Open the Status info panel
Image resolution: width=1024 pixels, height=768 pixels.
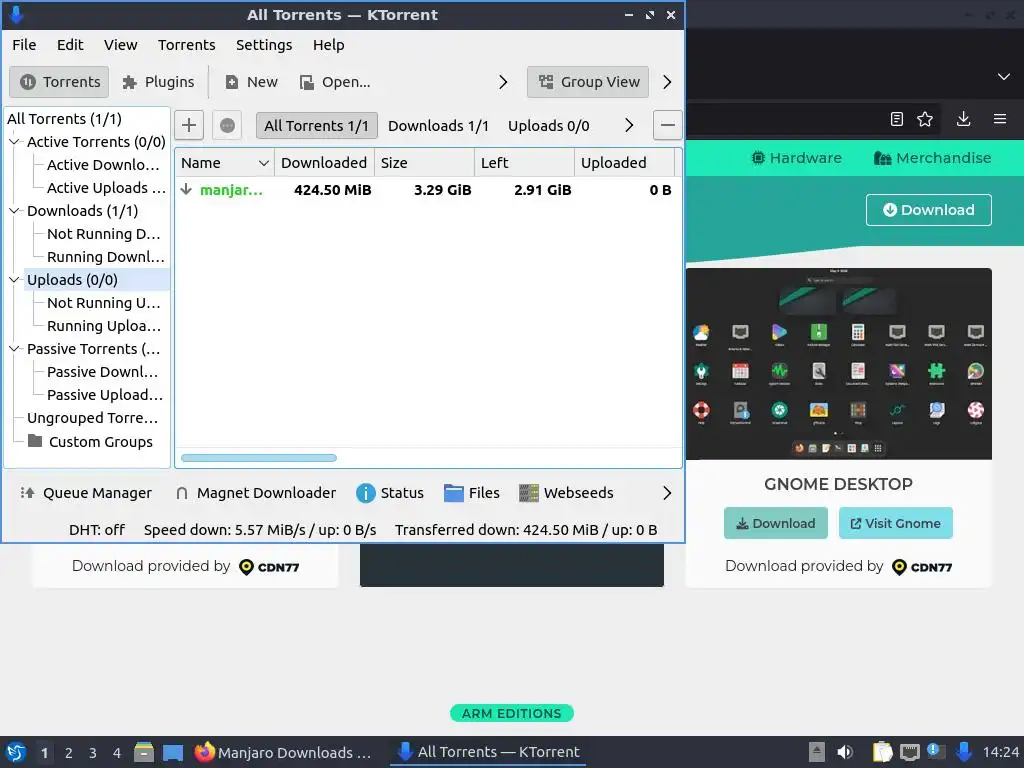point(390,493)
